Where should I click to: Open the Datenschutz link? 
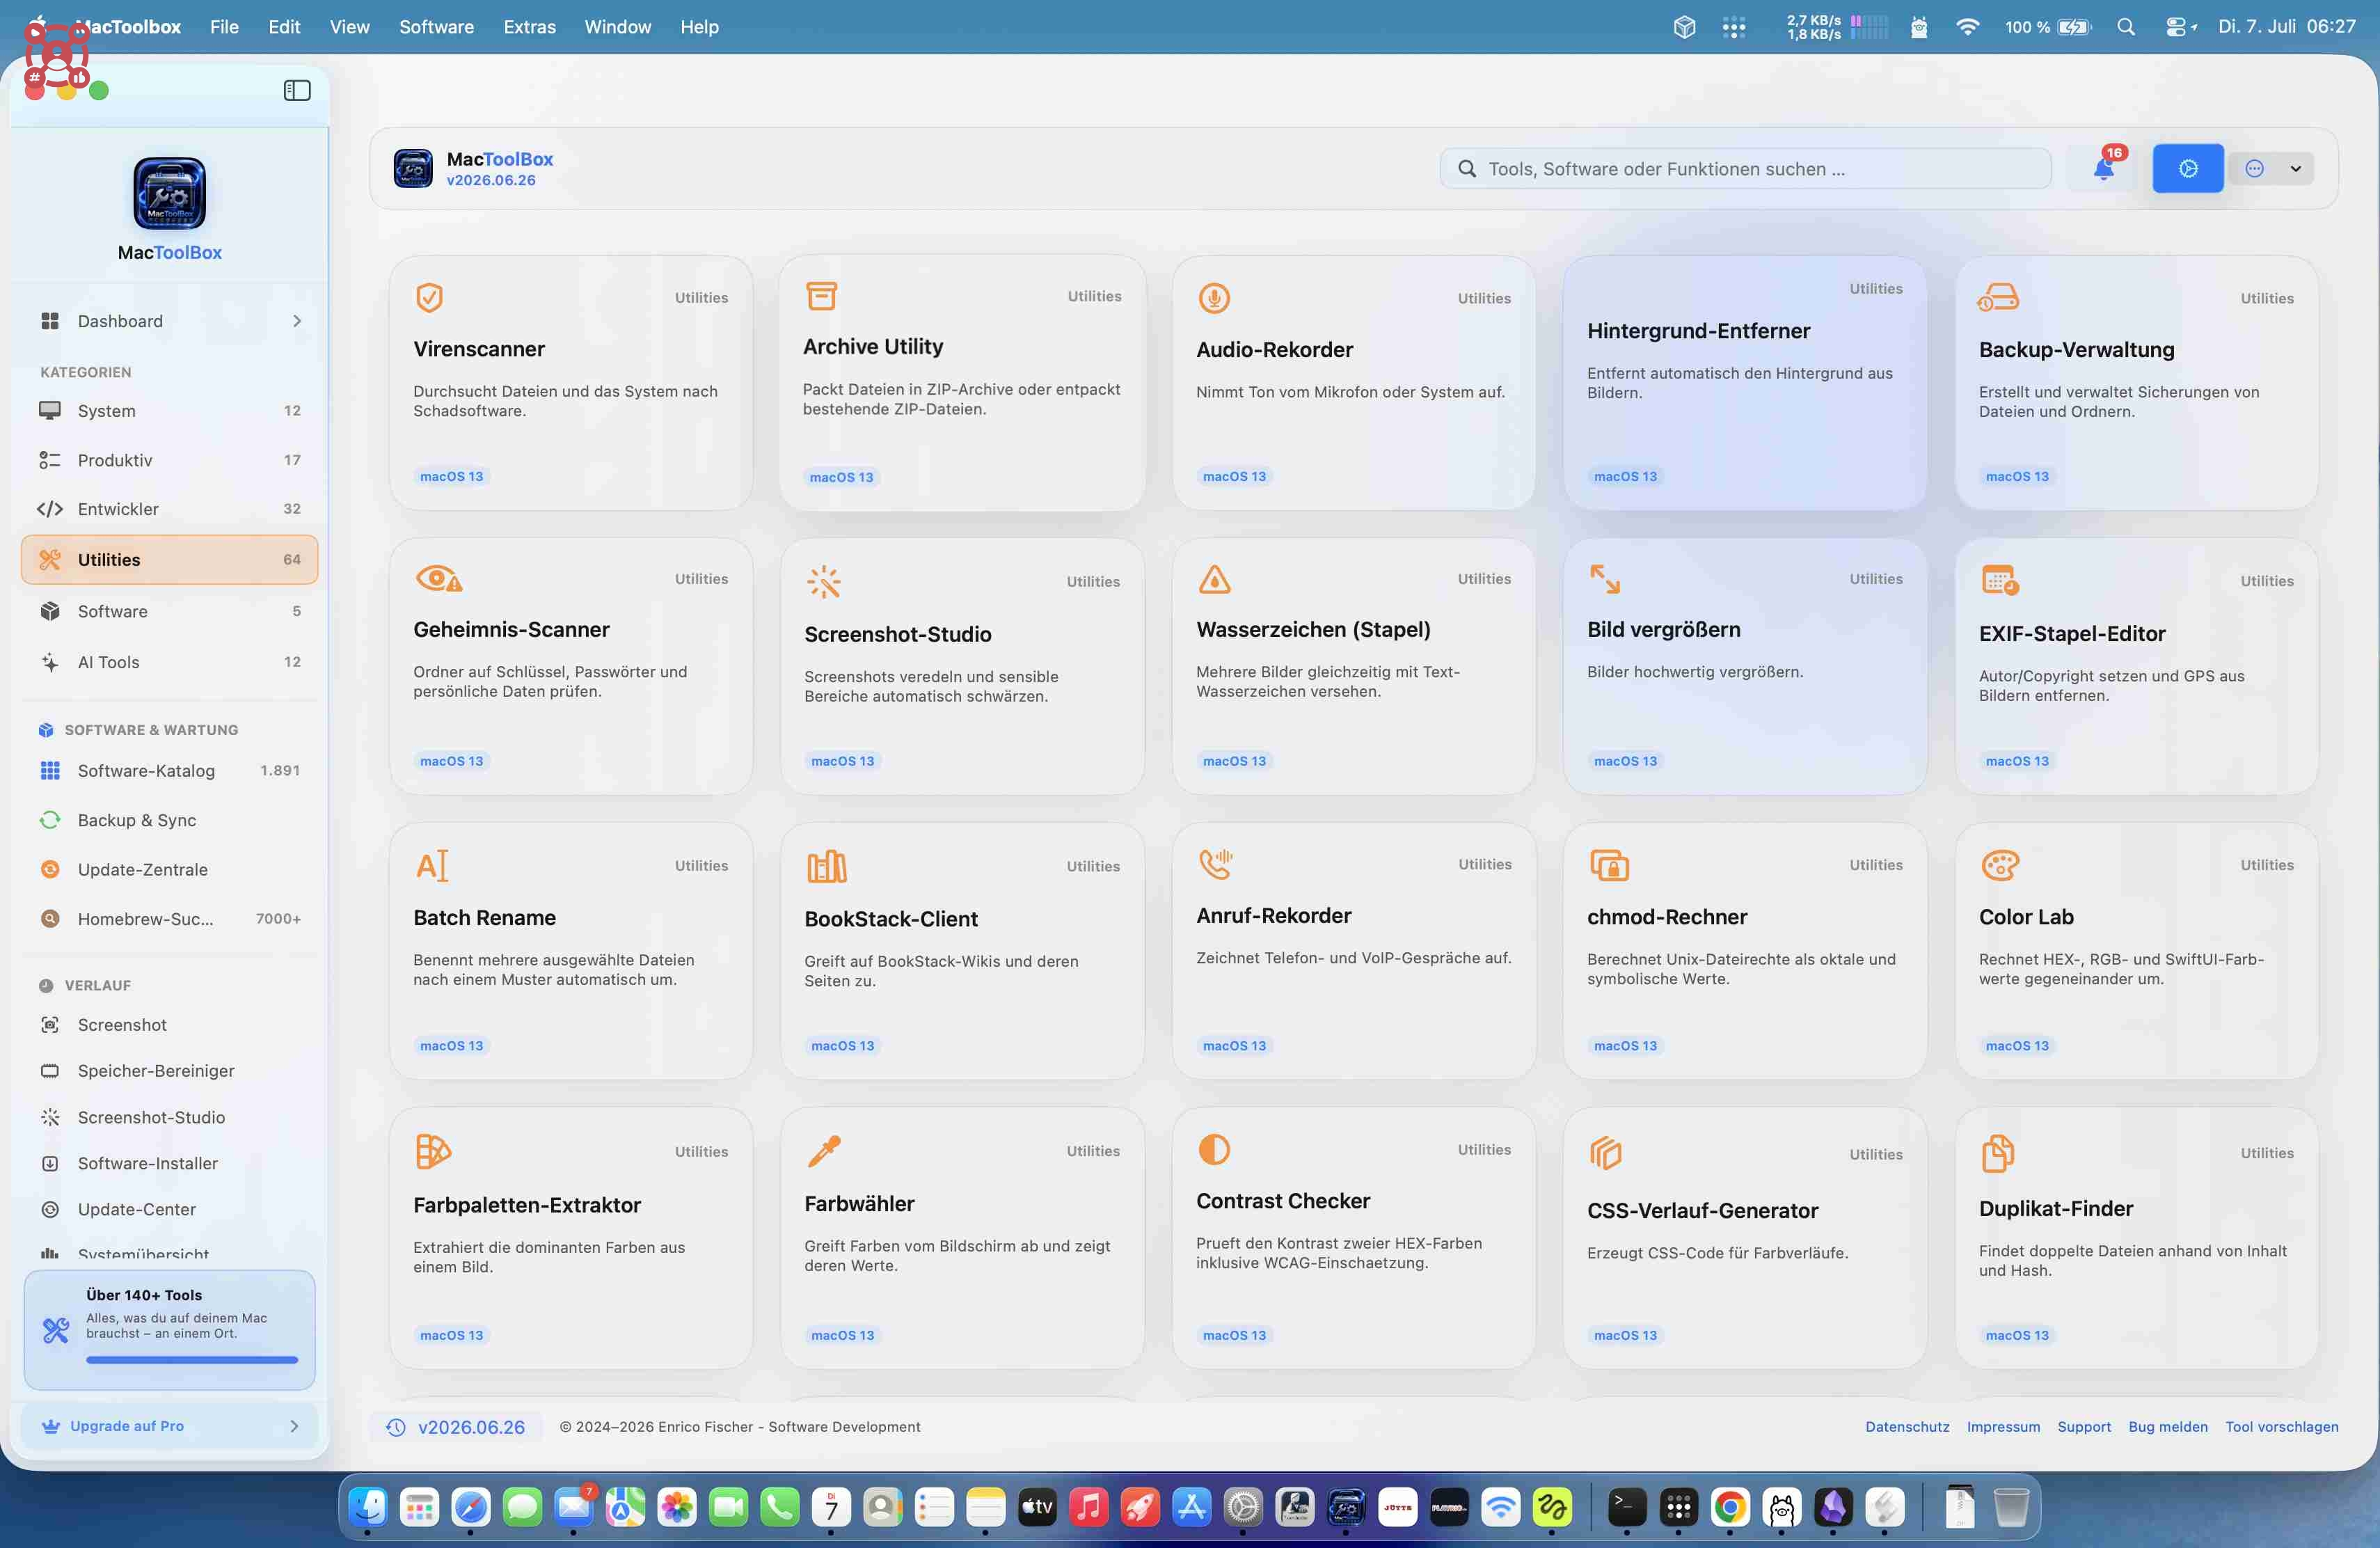[1907, 1427]
